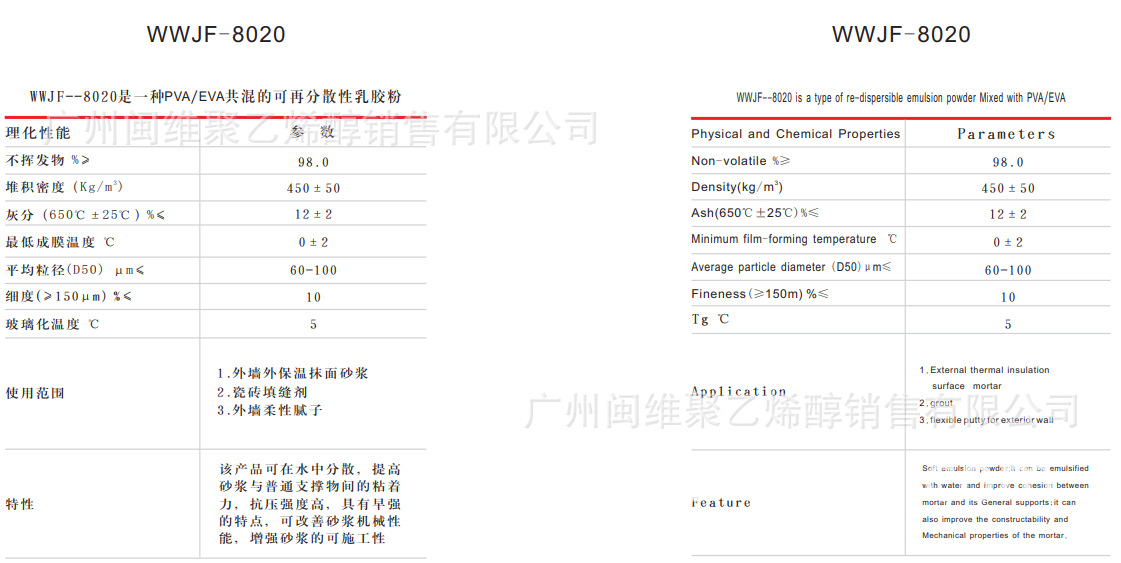Click 0 ± 2 beside Minimum film-forming temperature
The height and width of the screenshot is (563, 1121).
1008,243
